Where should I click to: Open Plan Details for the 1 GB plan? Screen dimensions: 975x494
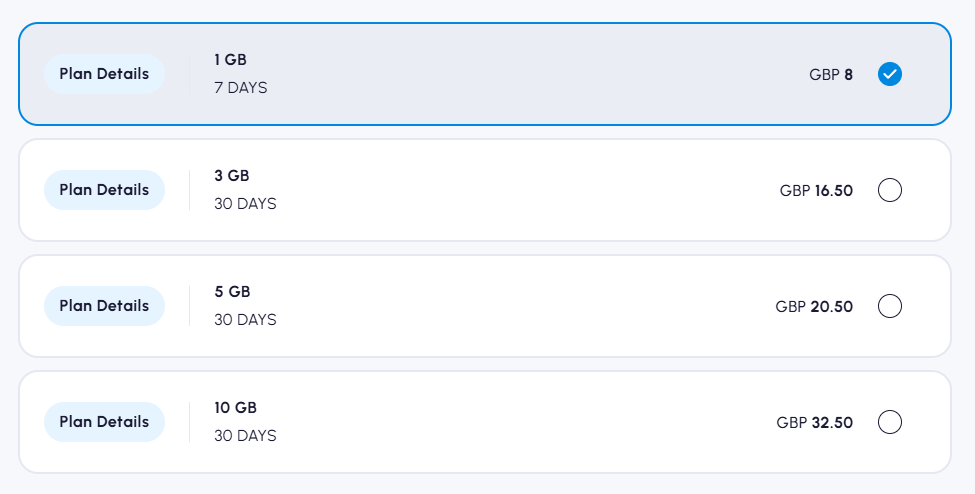[x=104, y=74]
